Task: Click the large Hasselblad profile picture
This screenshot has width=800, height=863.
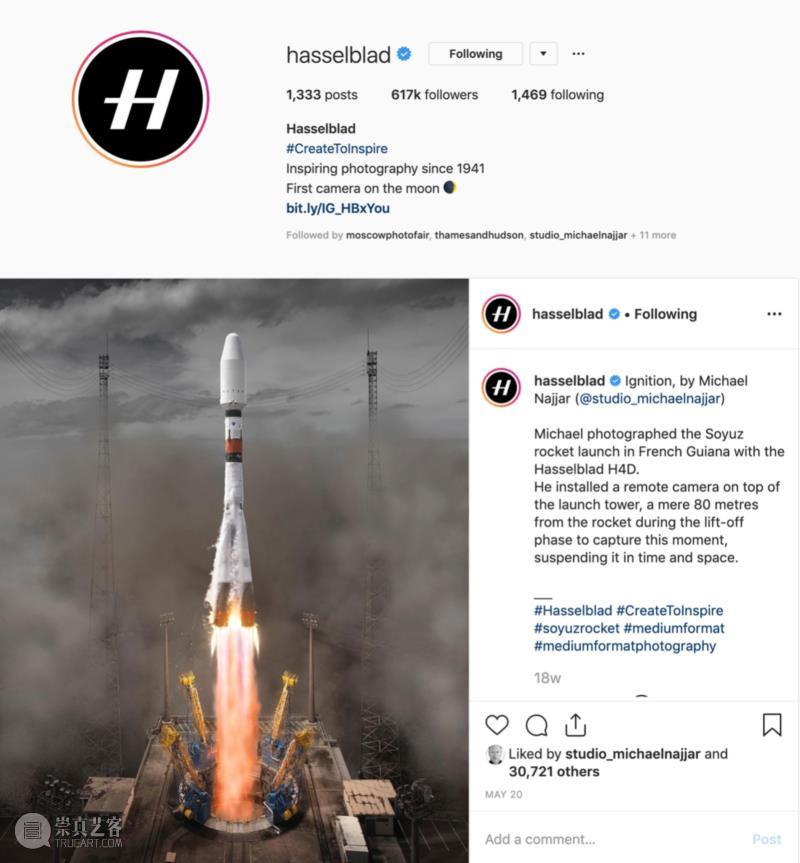Action: point(141,99)
